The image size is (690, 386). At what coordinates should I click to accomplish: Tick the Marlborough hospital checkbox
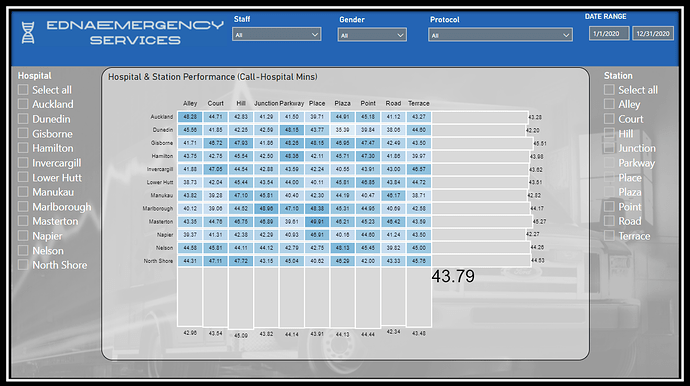23,206
